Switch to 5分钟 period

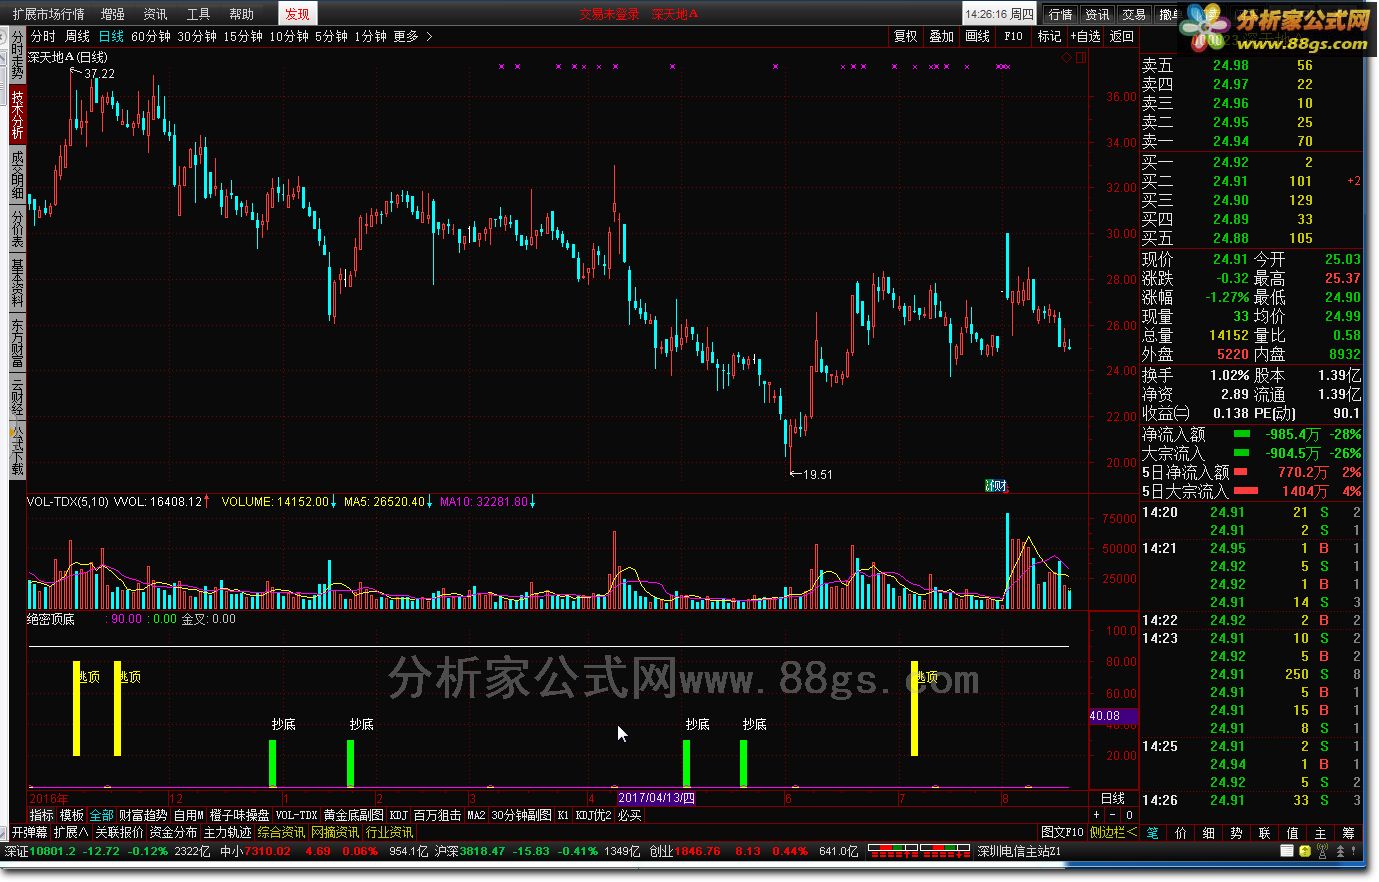pyautogui.click(x=331, y=36)
